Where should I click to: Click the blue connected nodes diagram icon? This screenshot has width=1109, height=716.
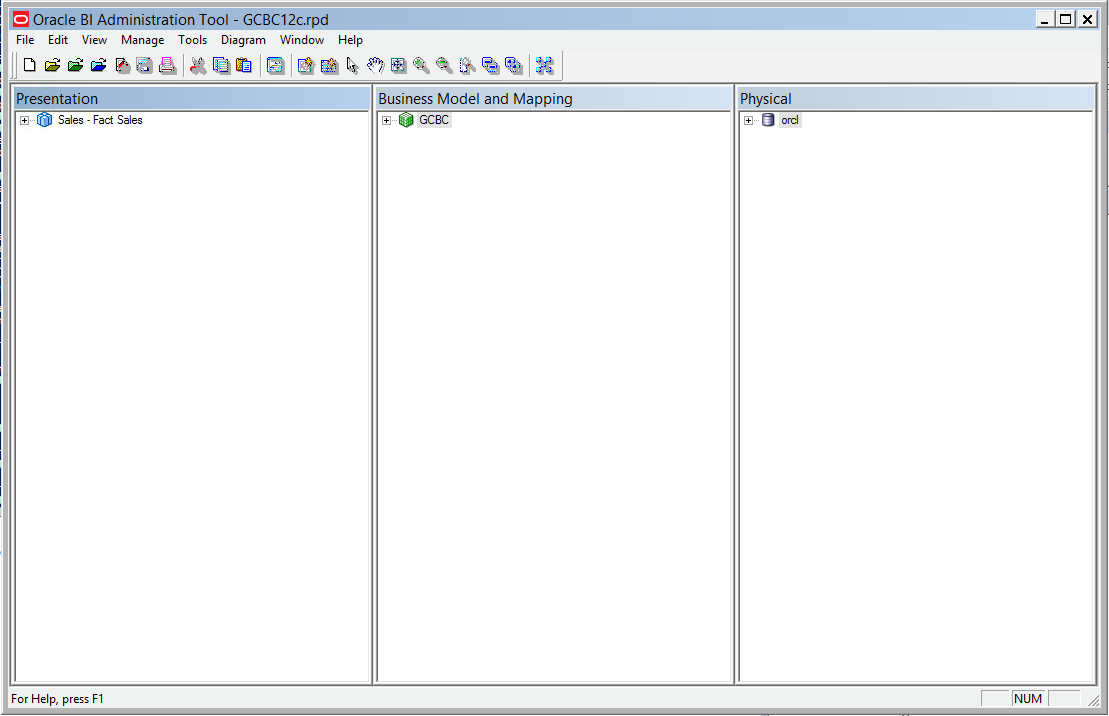tap(544, 66)
